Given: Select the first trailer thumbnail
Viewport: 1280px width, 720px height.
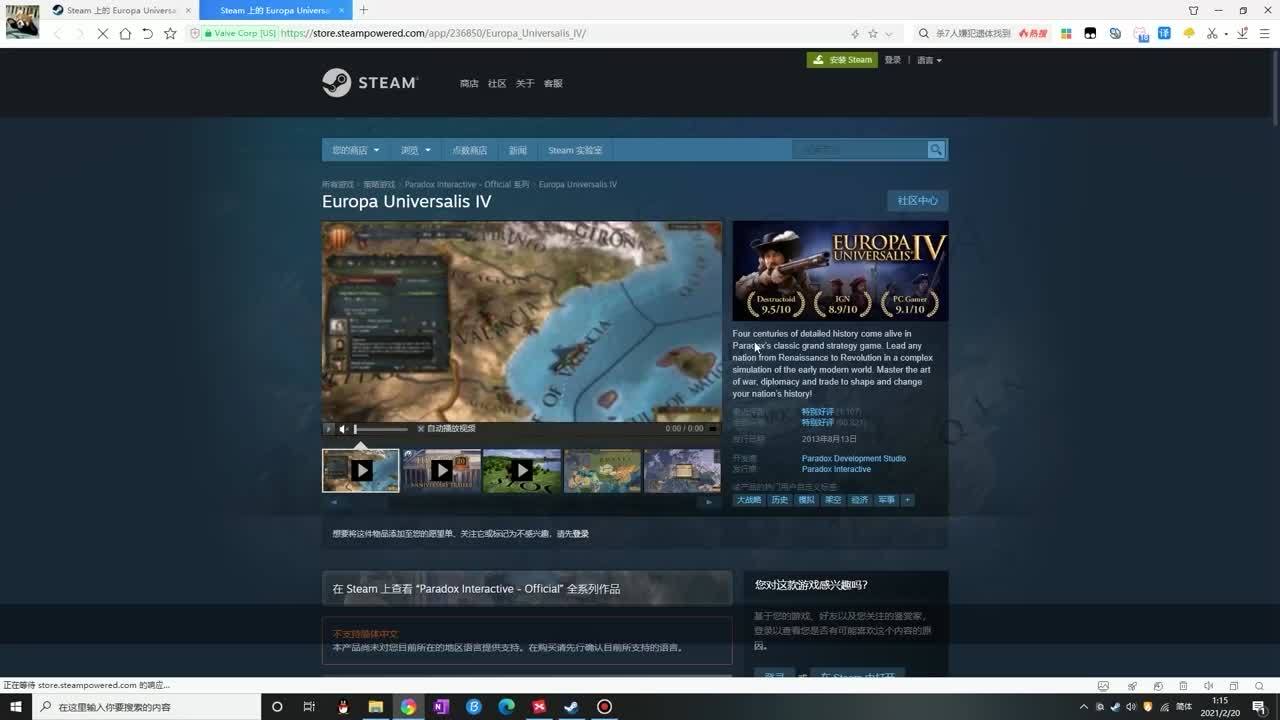Looking at the screenshot, I should click(x=361, y=470).
